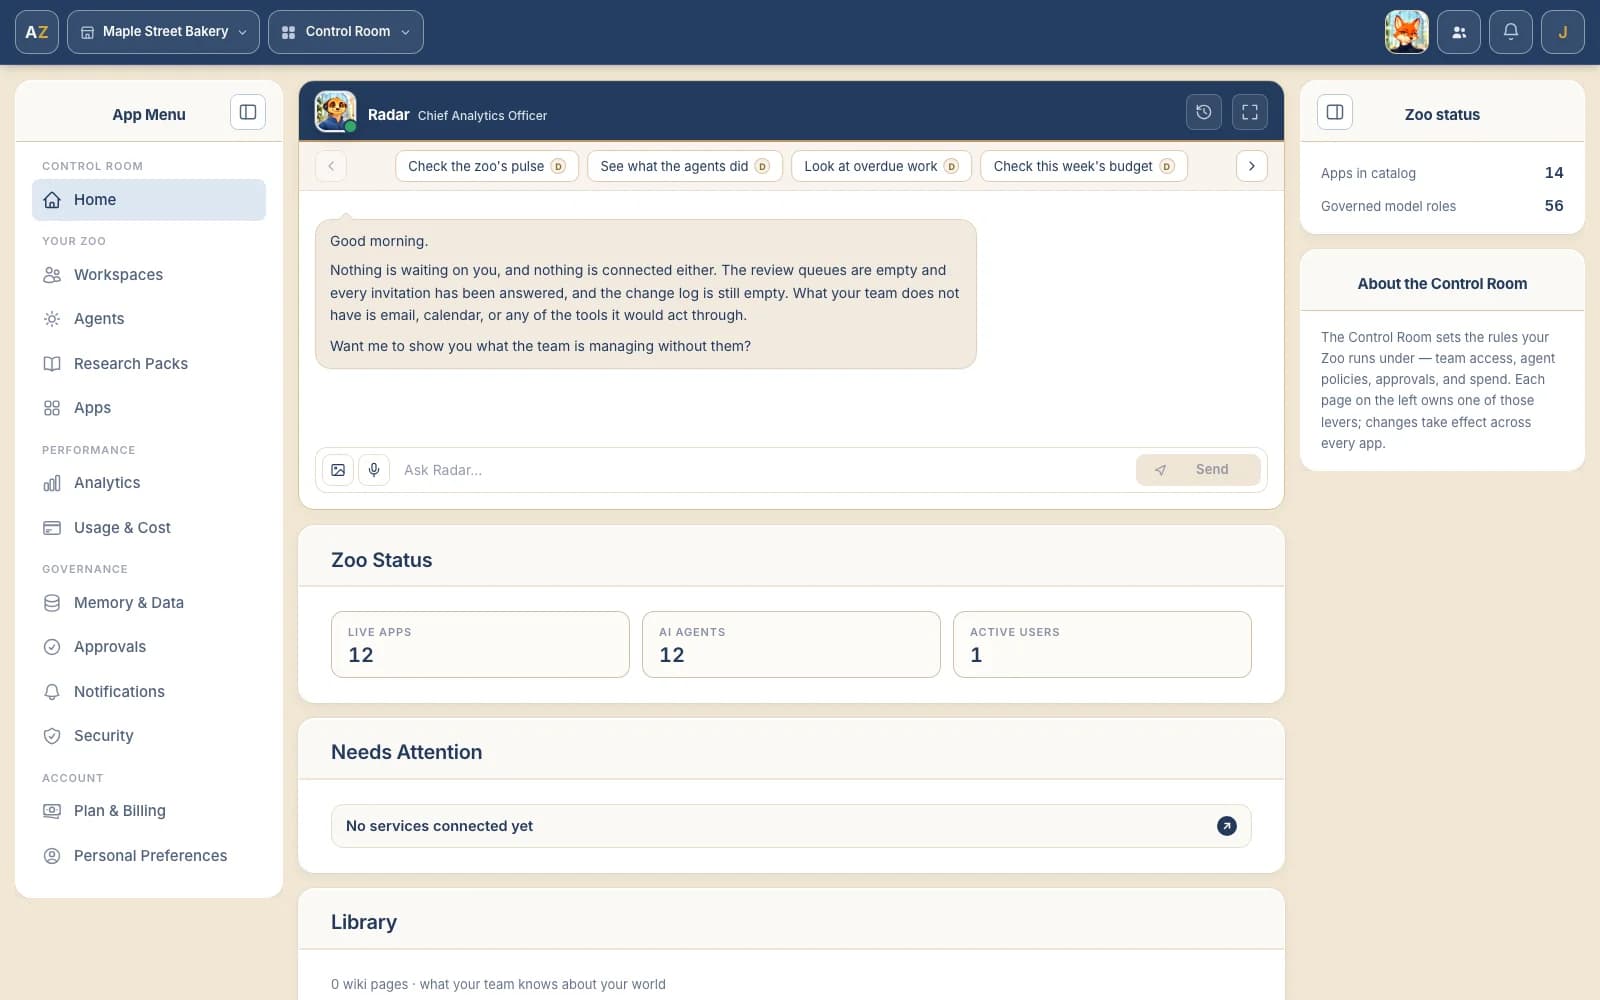Start voice input with the microphone icon
Screen dimensions: 1600x1000
pos(374,470)
